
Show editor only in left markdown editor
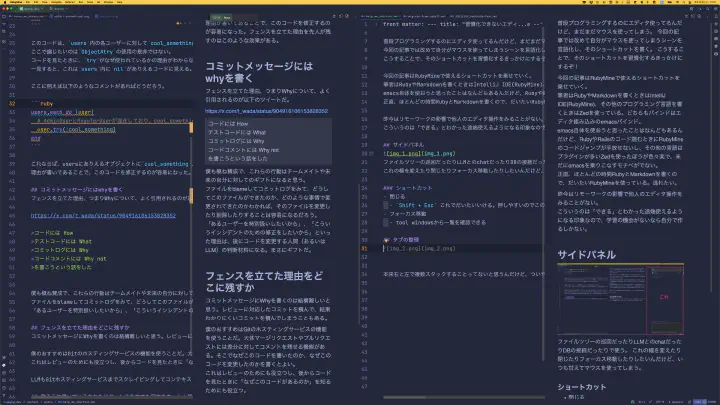point(334,16)
